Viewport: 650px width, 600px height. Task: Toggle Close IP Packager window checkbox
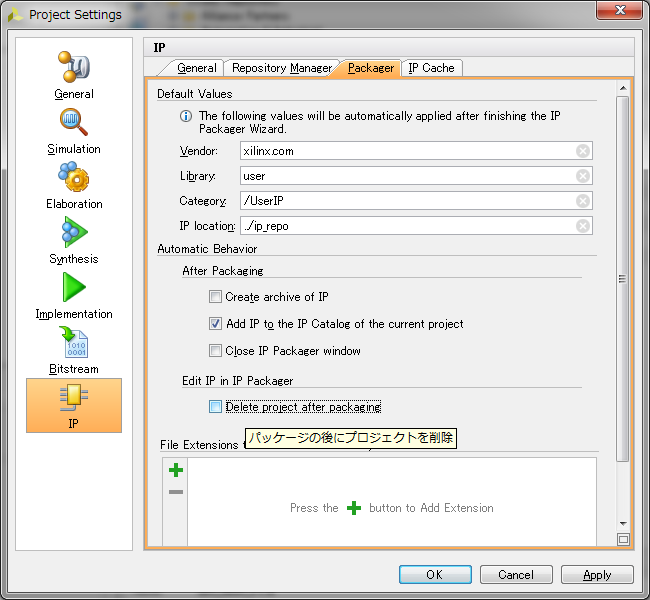(215, 351)
